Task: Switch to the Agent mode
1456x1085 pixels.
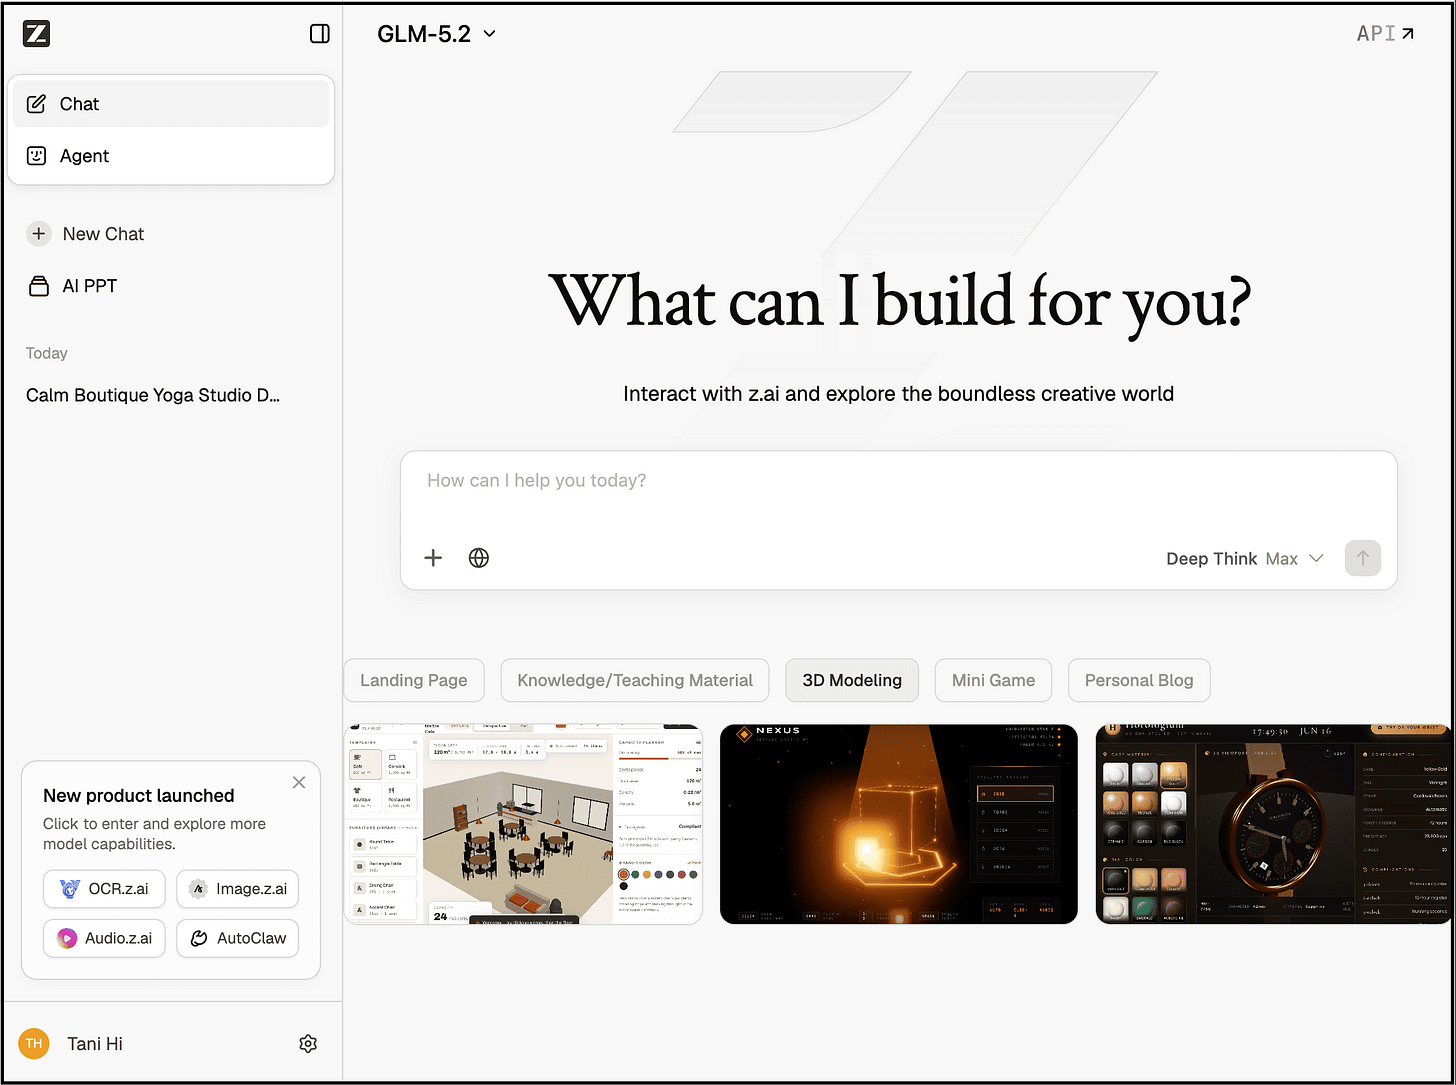Action: click(171, 156)
